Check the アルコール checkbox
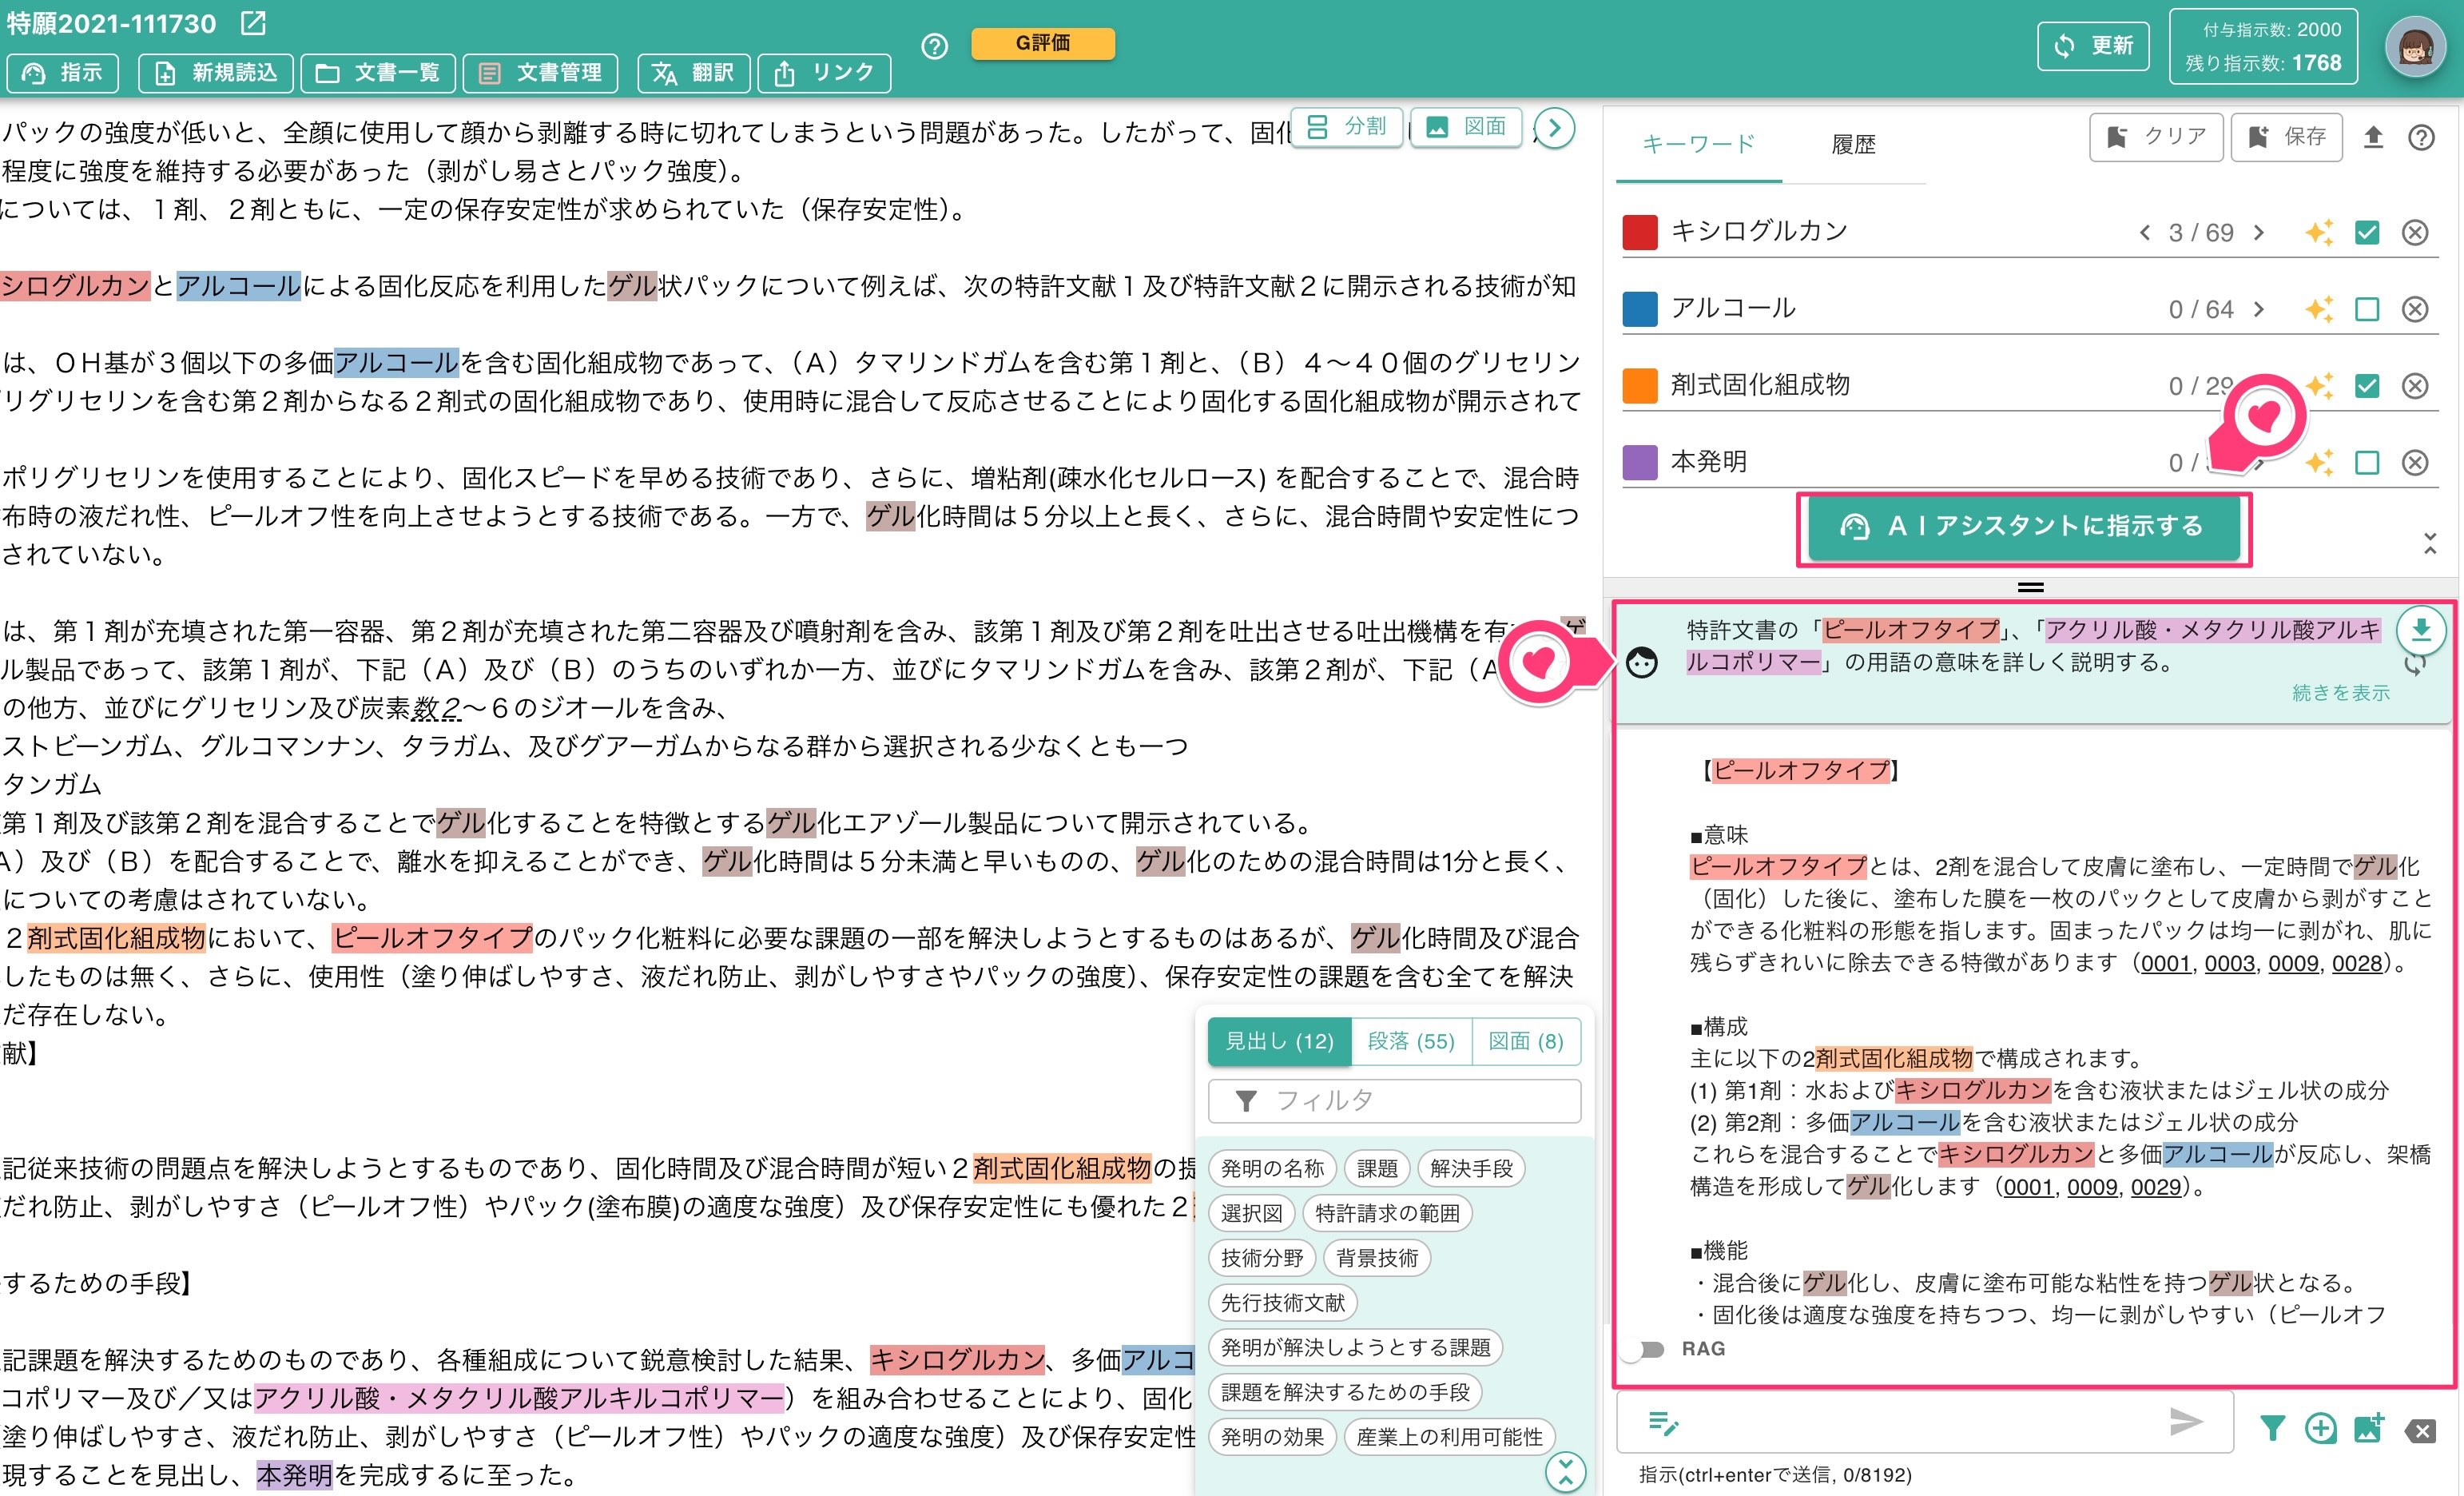The width and height of the screenshot is (2464, 1496). pyautogui.click(x=2367, y=309)
